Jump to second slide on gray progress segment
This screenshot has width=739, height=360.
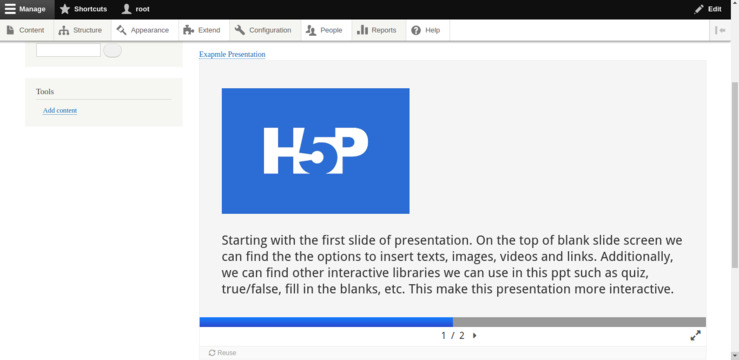pos(579,322)
